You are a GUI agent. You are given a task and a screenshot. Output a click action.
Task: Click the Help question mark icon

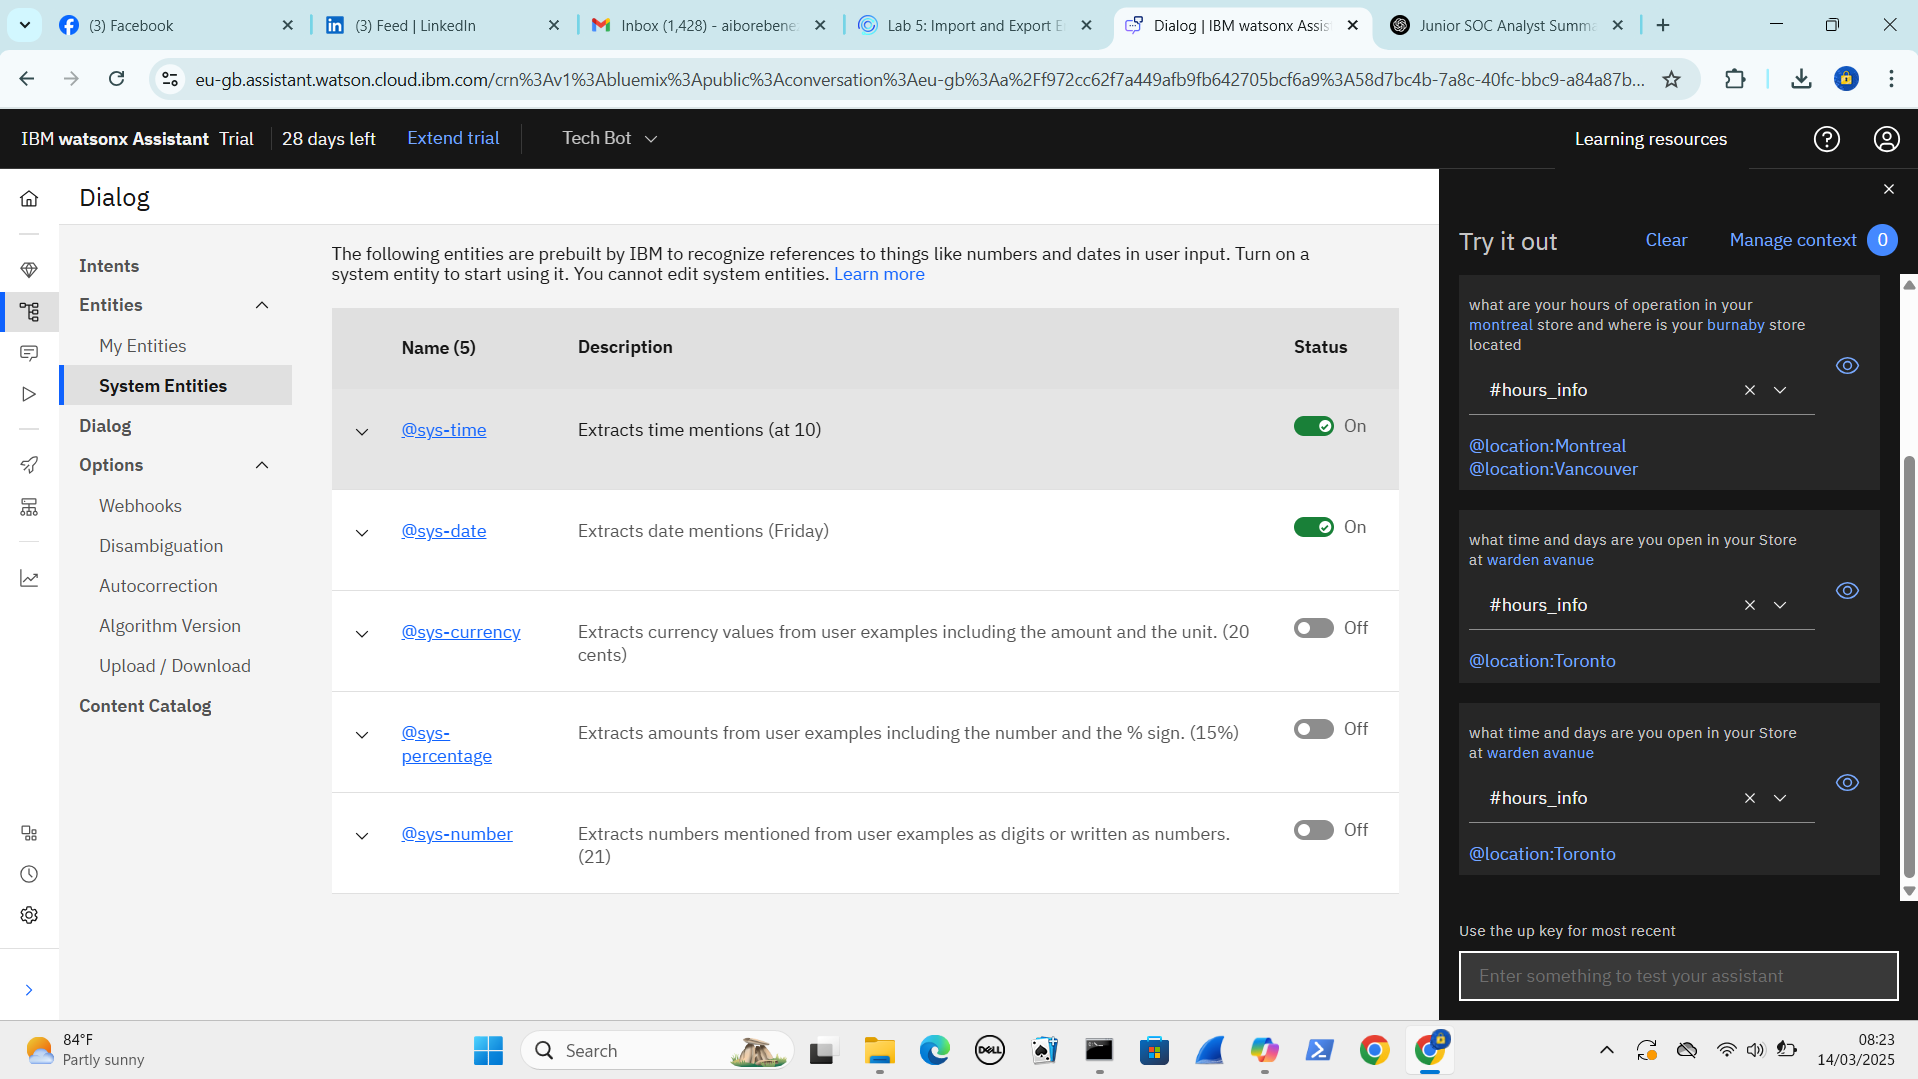click(1826, 139)
